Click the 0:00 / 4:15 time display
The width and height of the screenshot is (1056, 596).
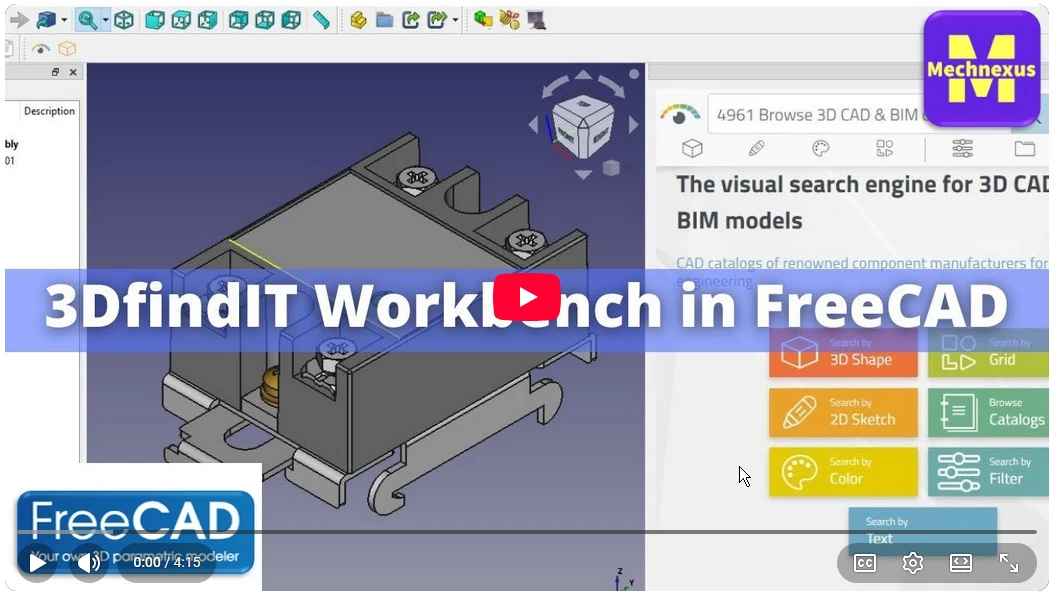[x=166, y=562]
